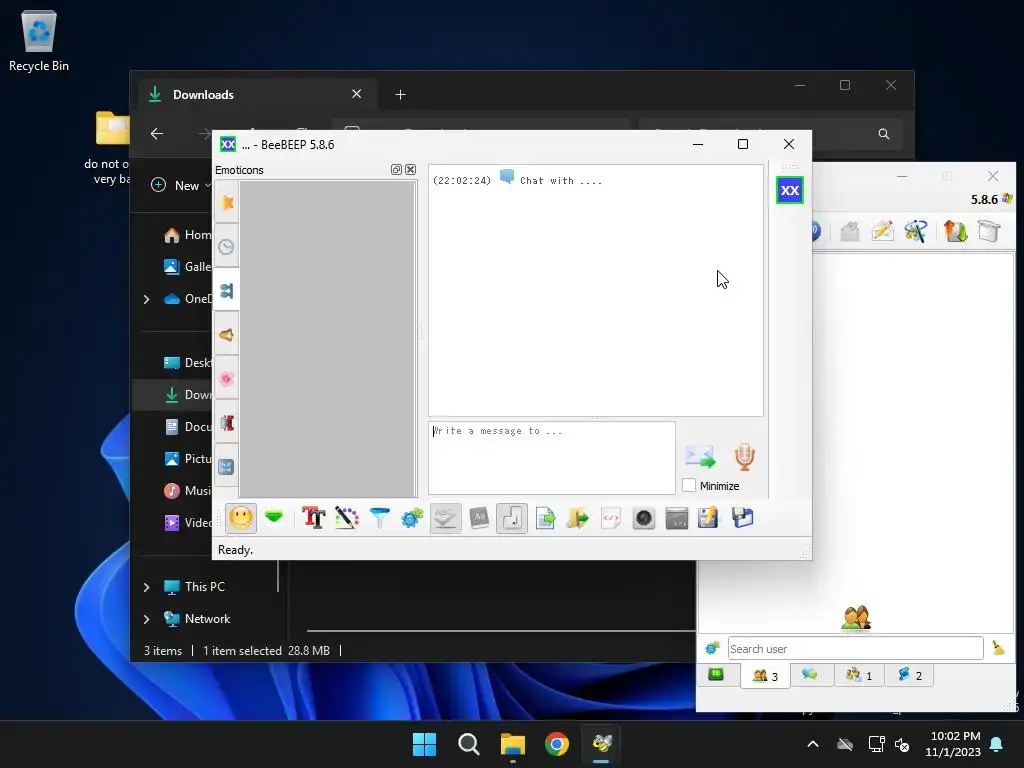Expand Network in Explorer sidebar
The width and height of the screenshot is (1024, 768).
147,619
